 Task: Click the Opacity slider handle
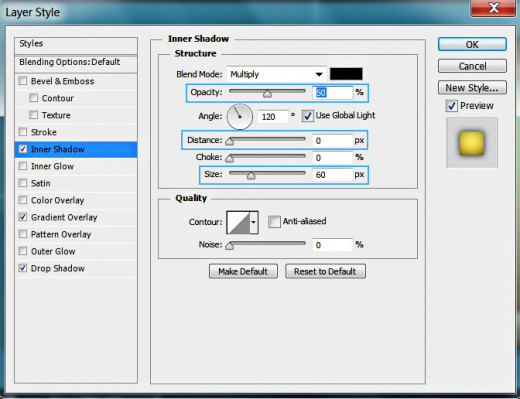(x=267, y=94)
